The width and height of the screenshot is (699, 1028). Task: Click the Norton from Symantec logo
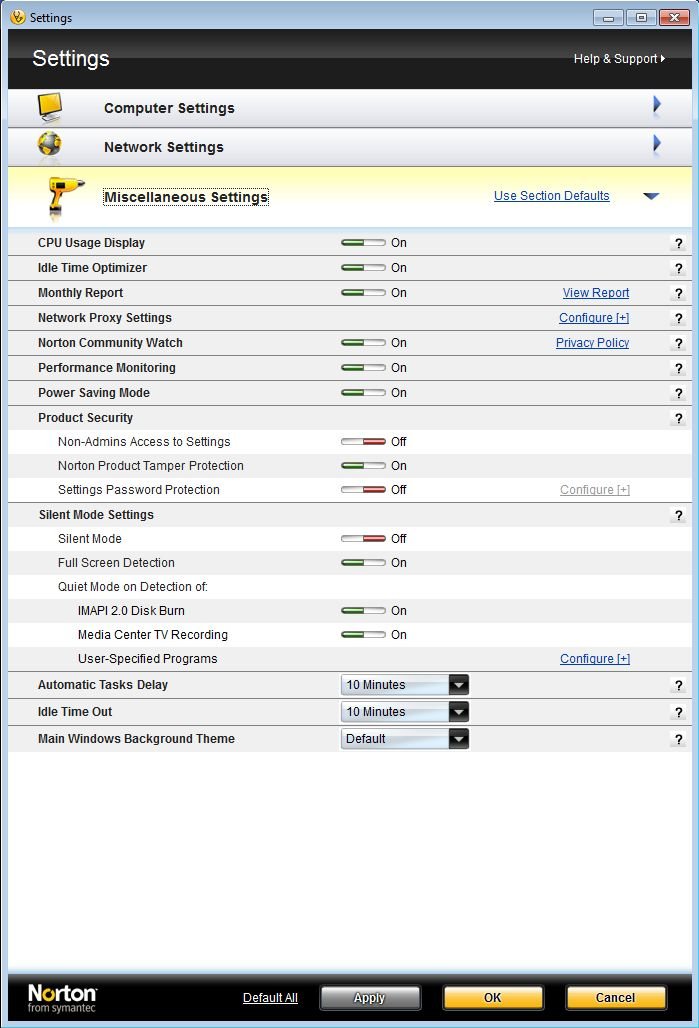62,998
